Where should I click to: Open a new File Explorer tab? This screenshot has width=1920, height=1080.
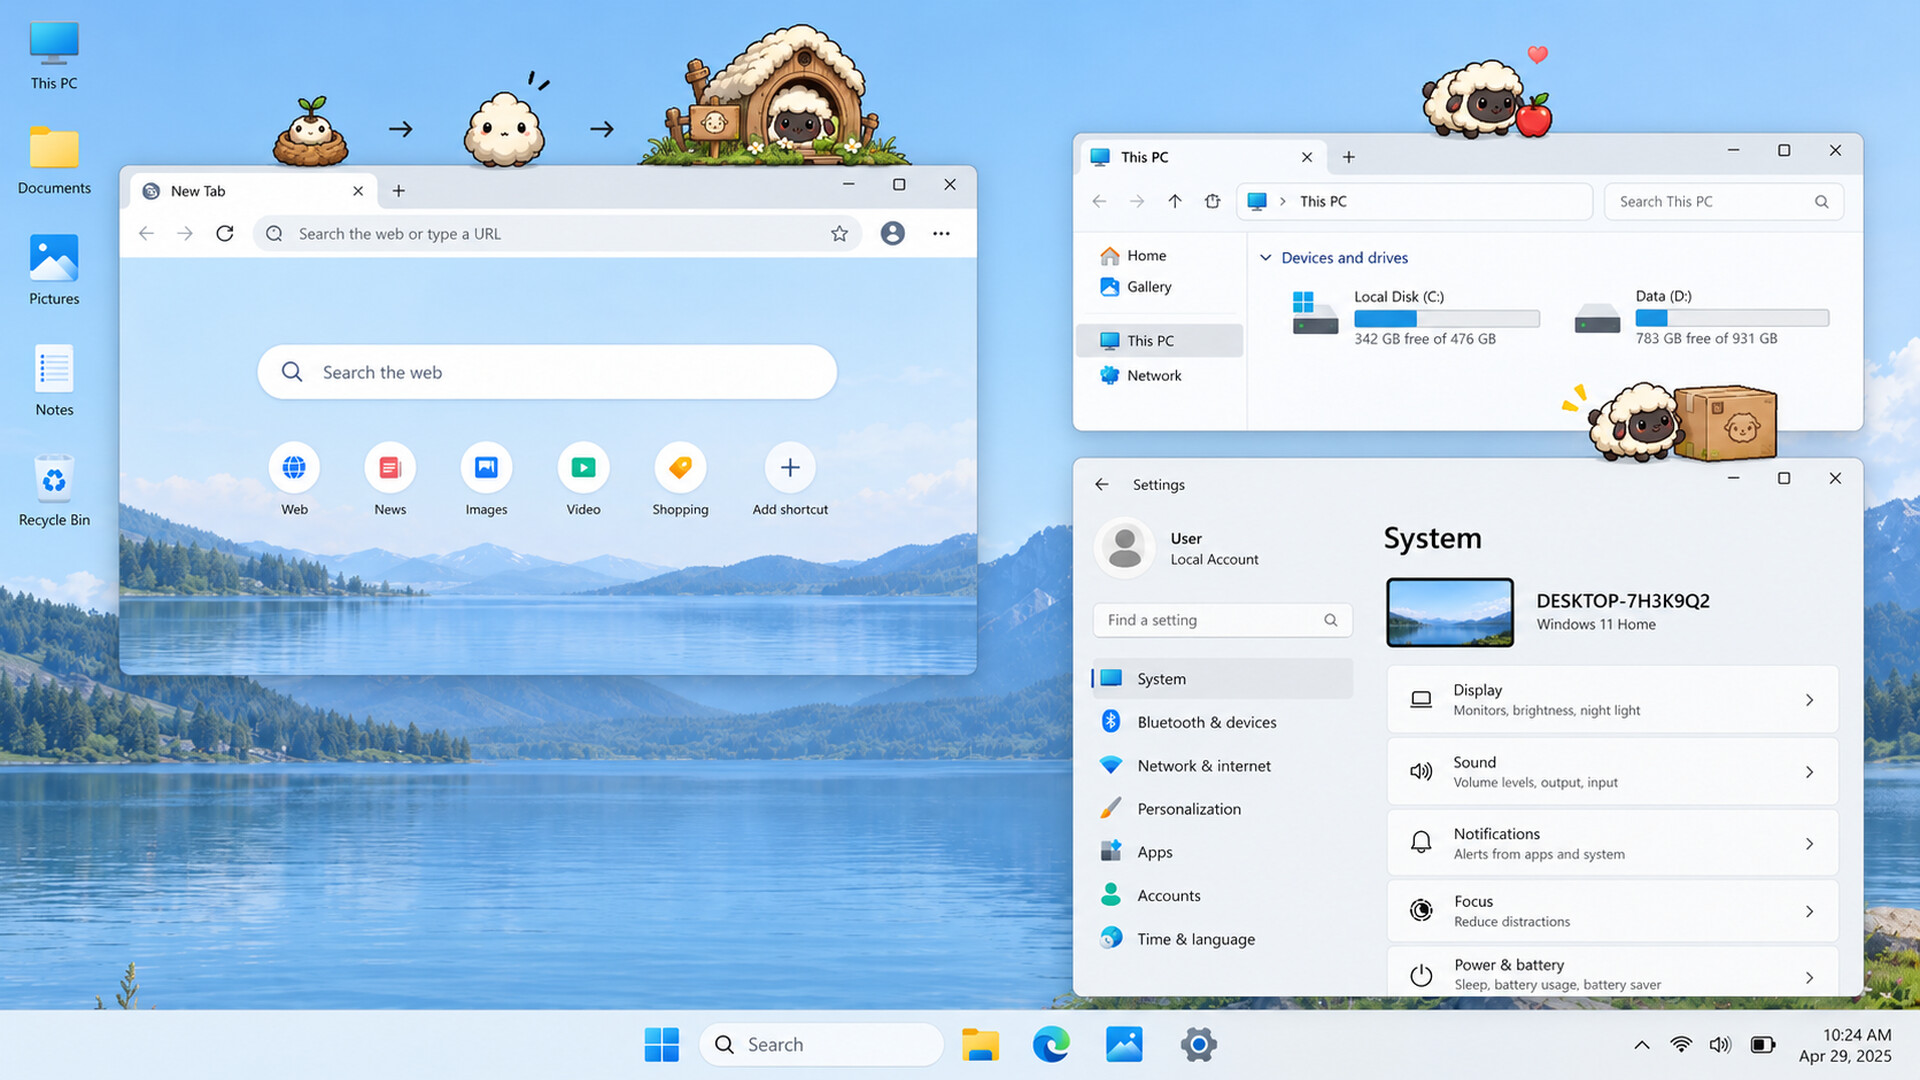click(1348, 157)
